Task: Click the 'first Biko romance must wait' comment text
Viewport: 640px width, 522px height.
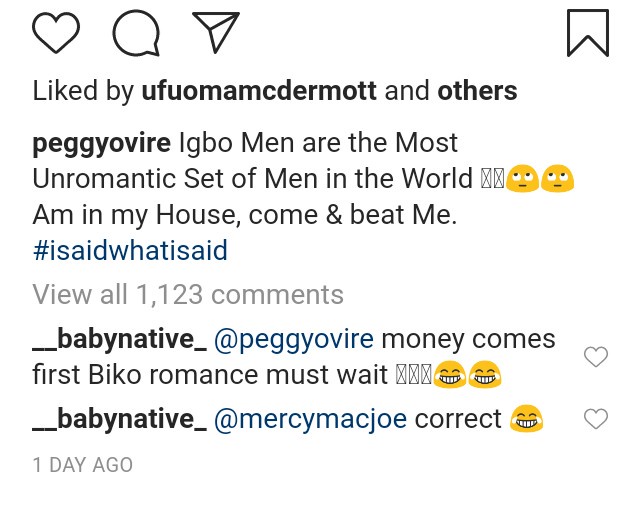Action: point(210,375)
